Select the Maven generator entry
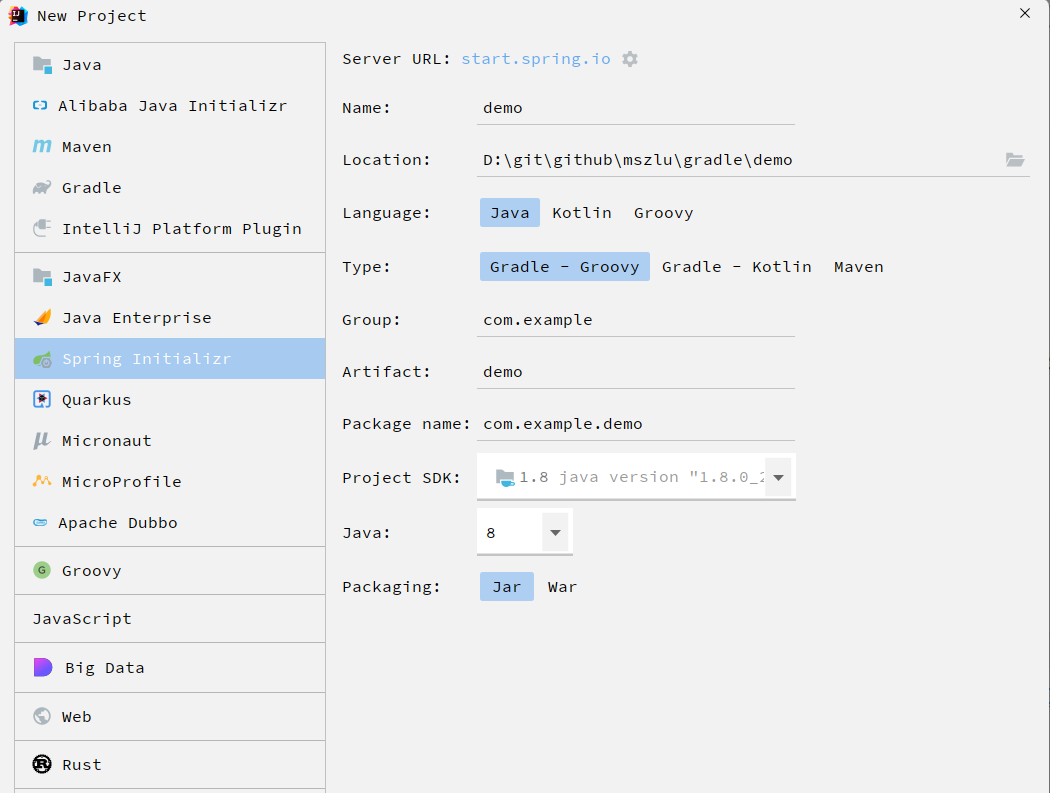 170,147
